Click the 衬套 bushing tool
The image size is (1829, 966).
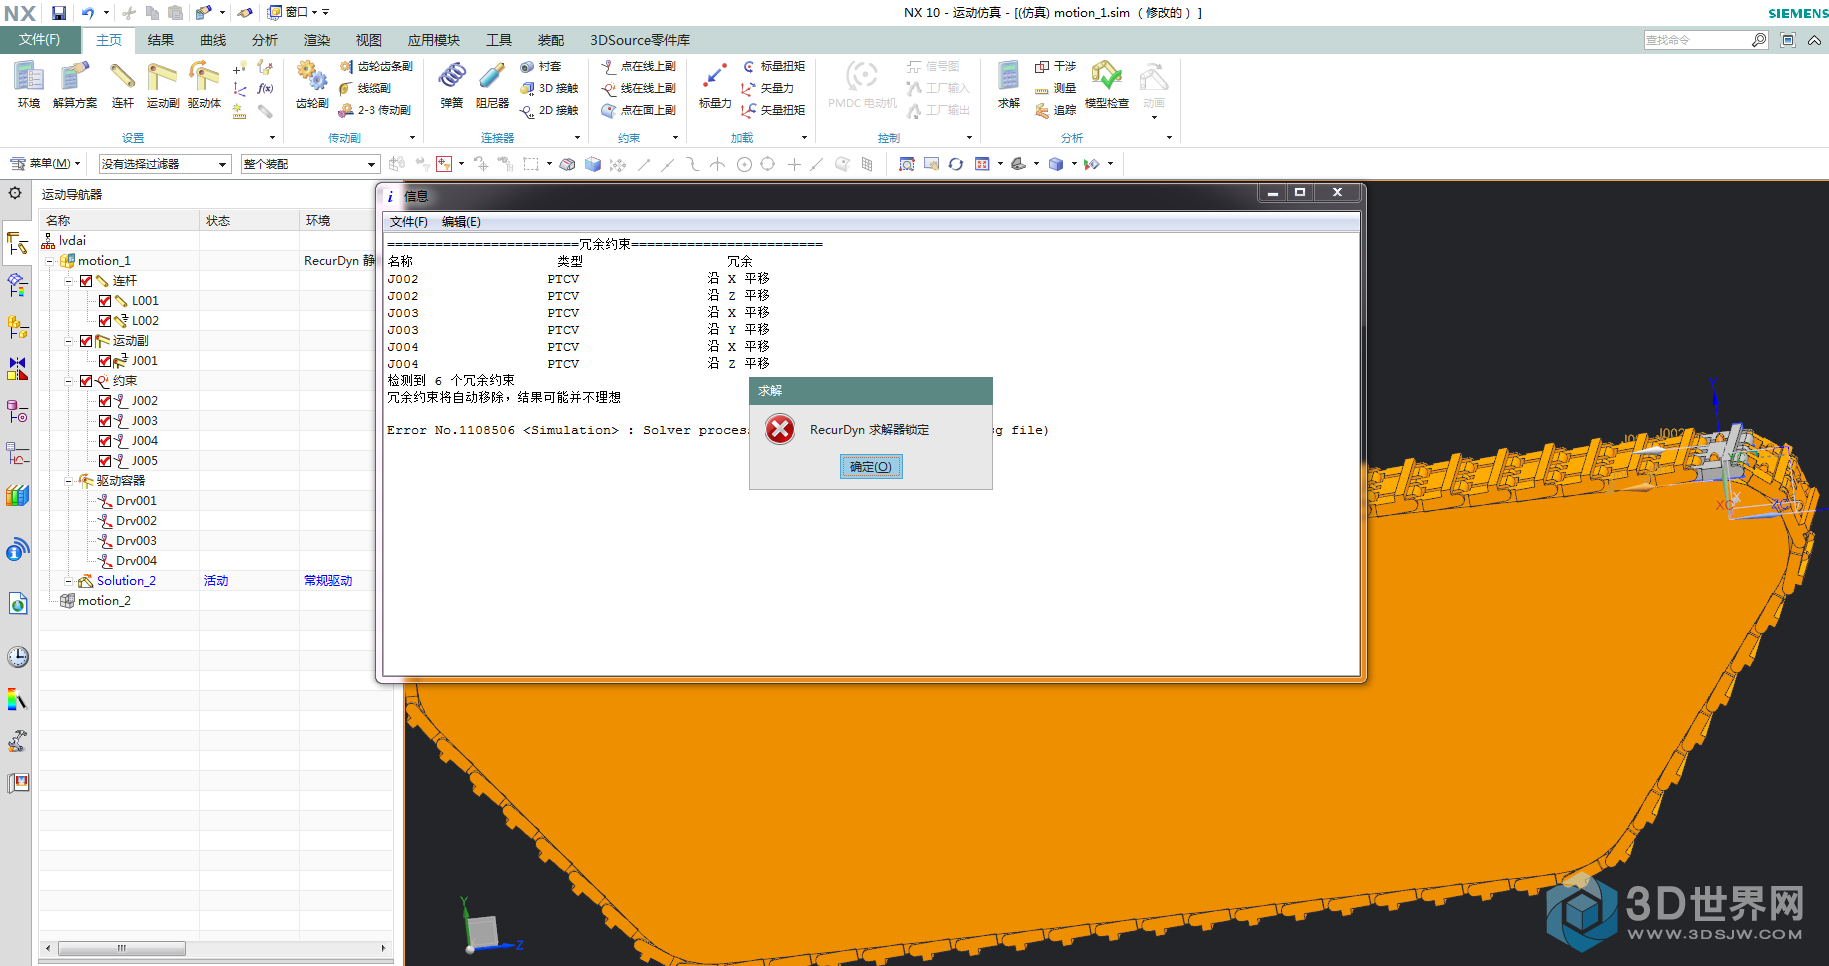click(540, 66)
